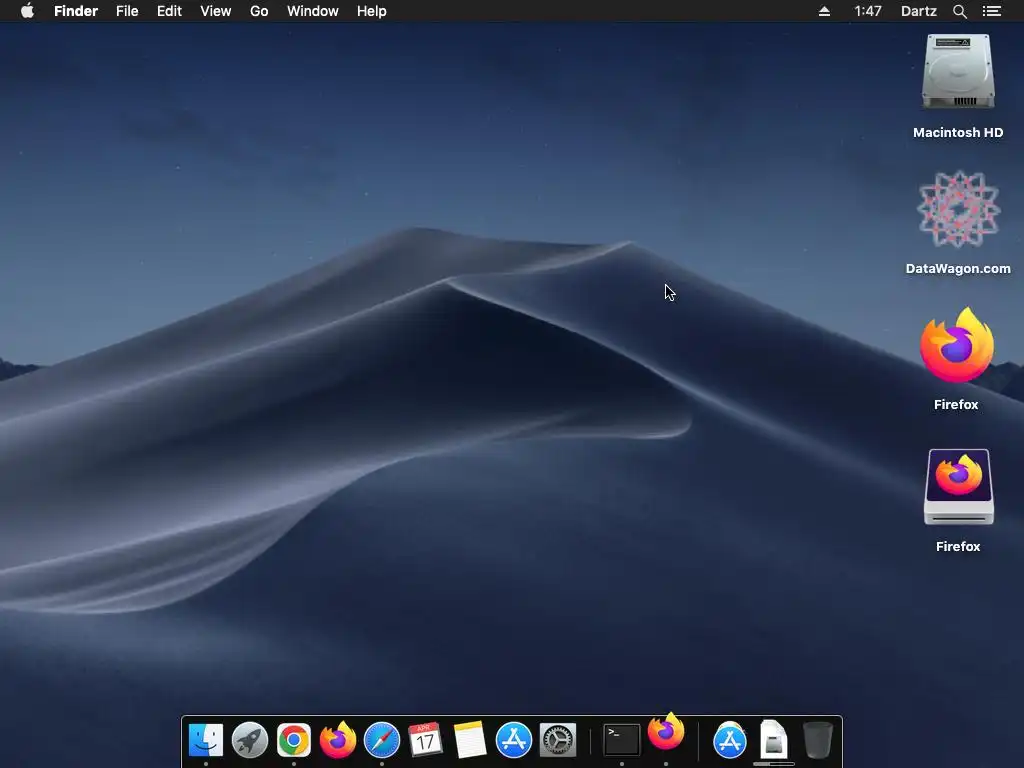Open Applications folder stack in Dock

(x=729, y=740)
